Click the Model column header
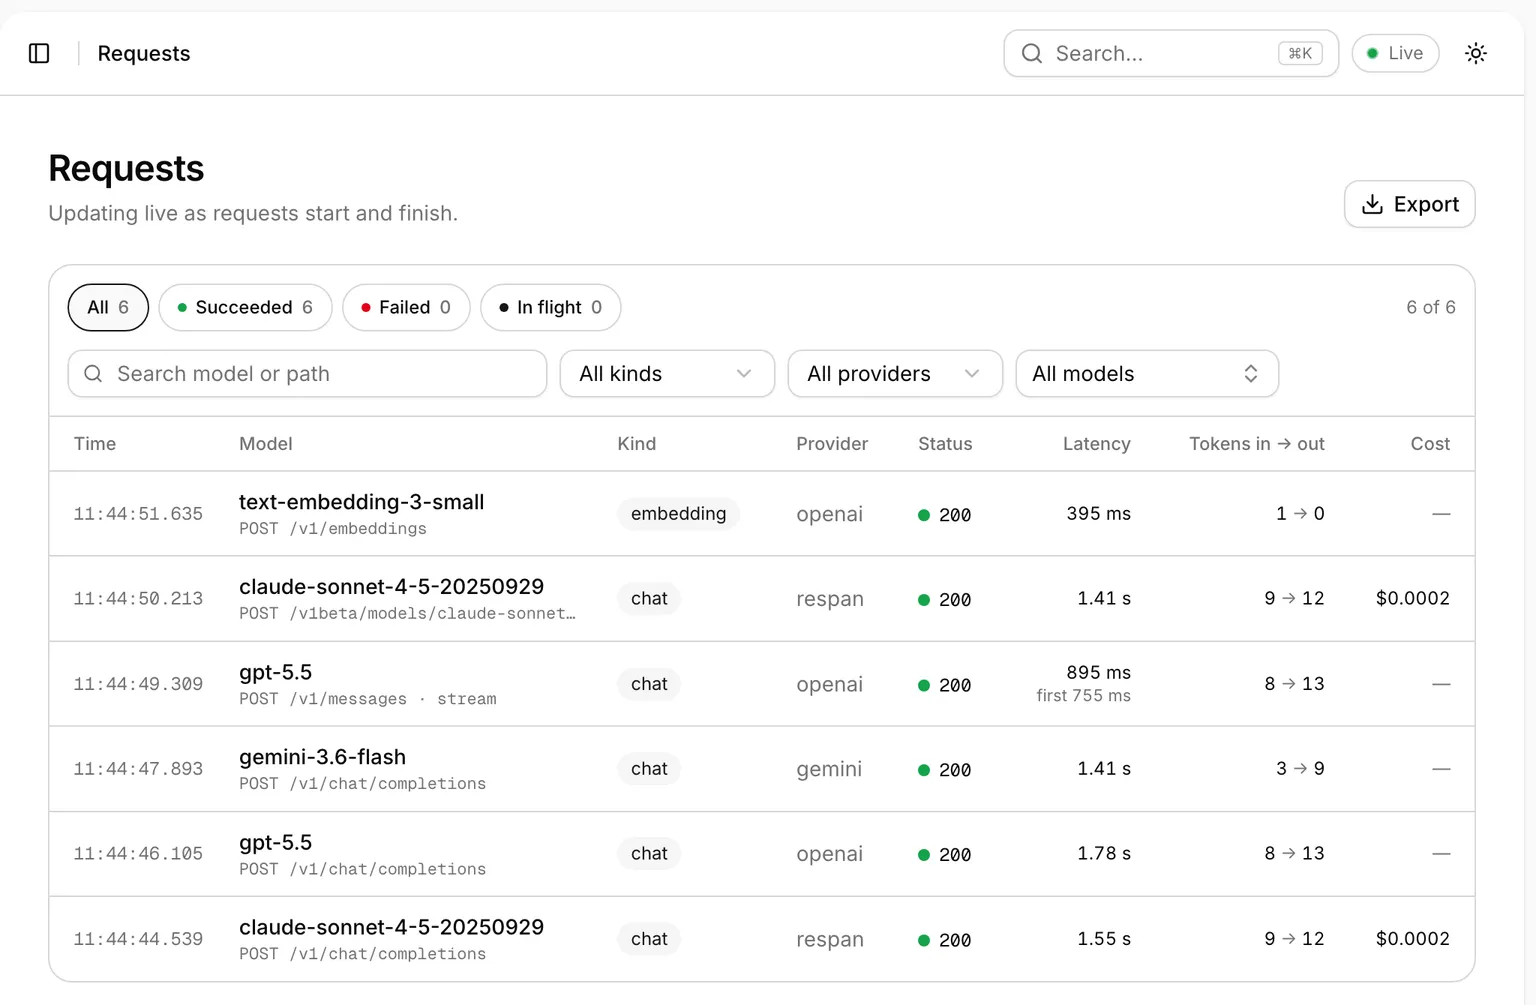This screenshot has height=1005, width=1536. (x=266, y=444)
